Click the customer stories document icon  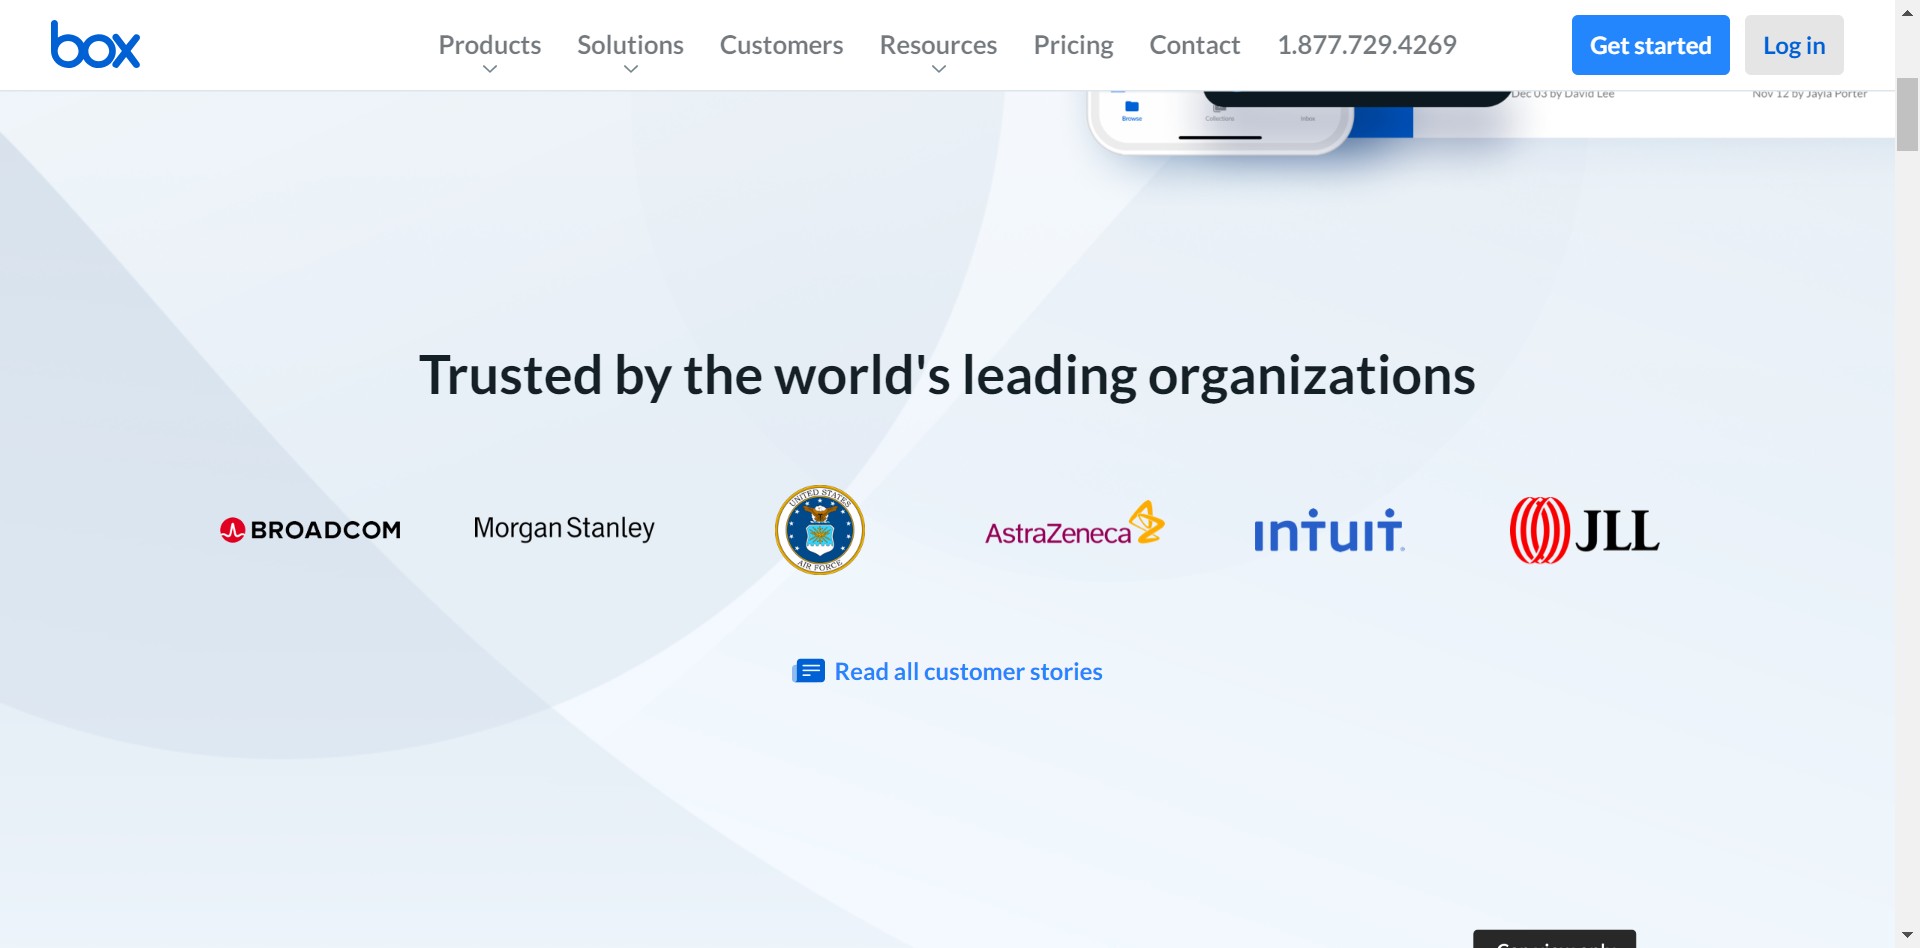coord(808,671)
